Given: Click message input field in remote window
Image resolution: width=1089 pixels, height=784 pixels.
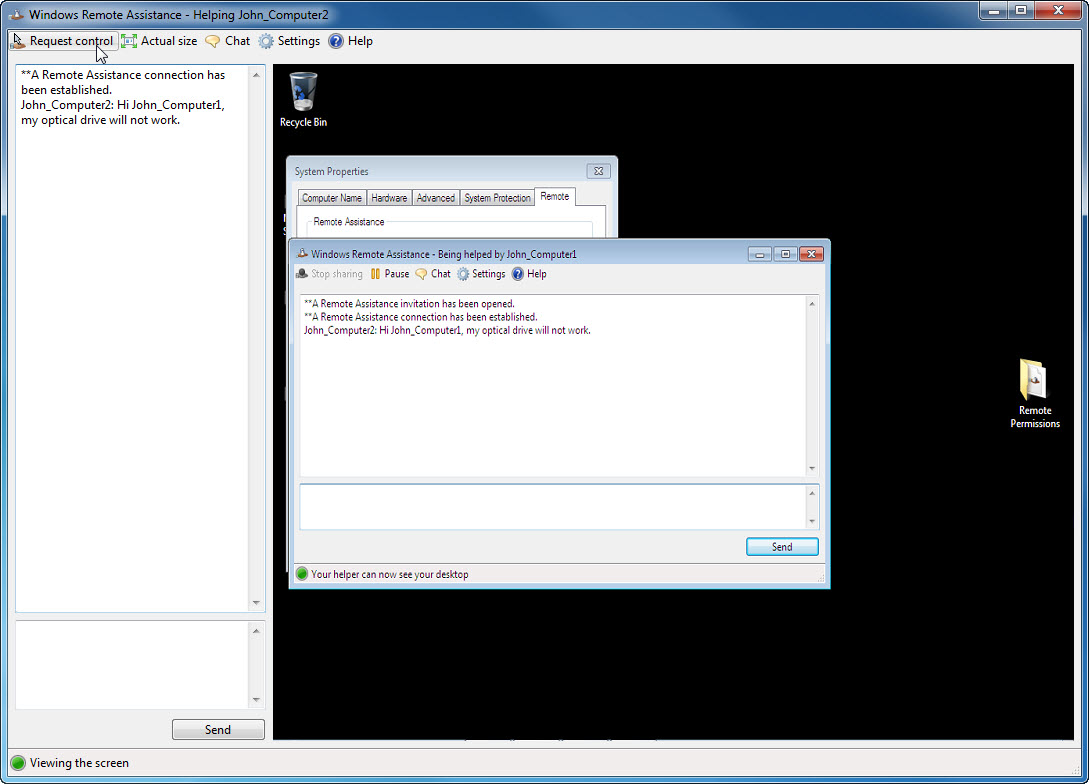Looking at the screenshot, I should coord(553,507).
